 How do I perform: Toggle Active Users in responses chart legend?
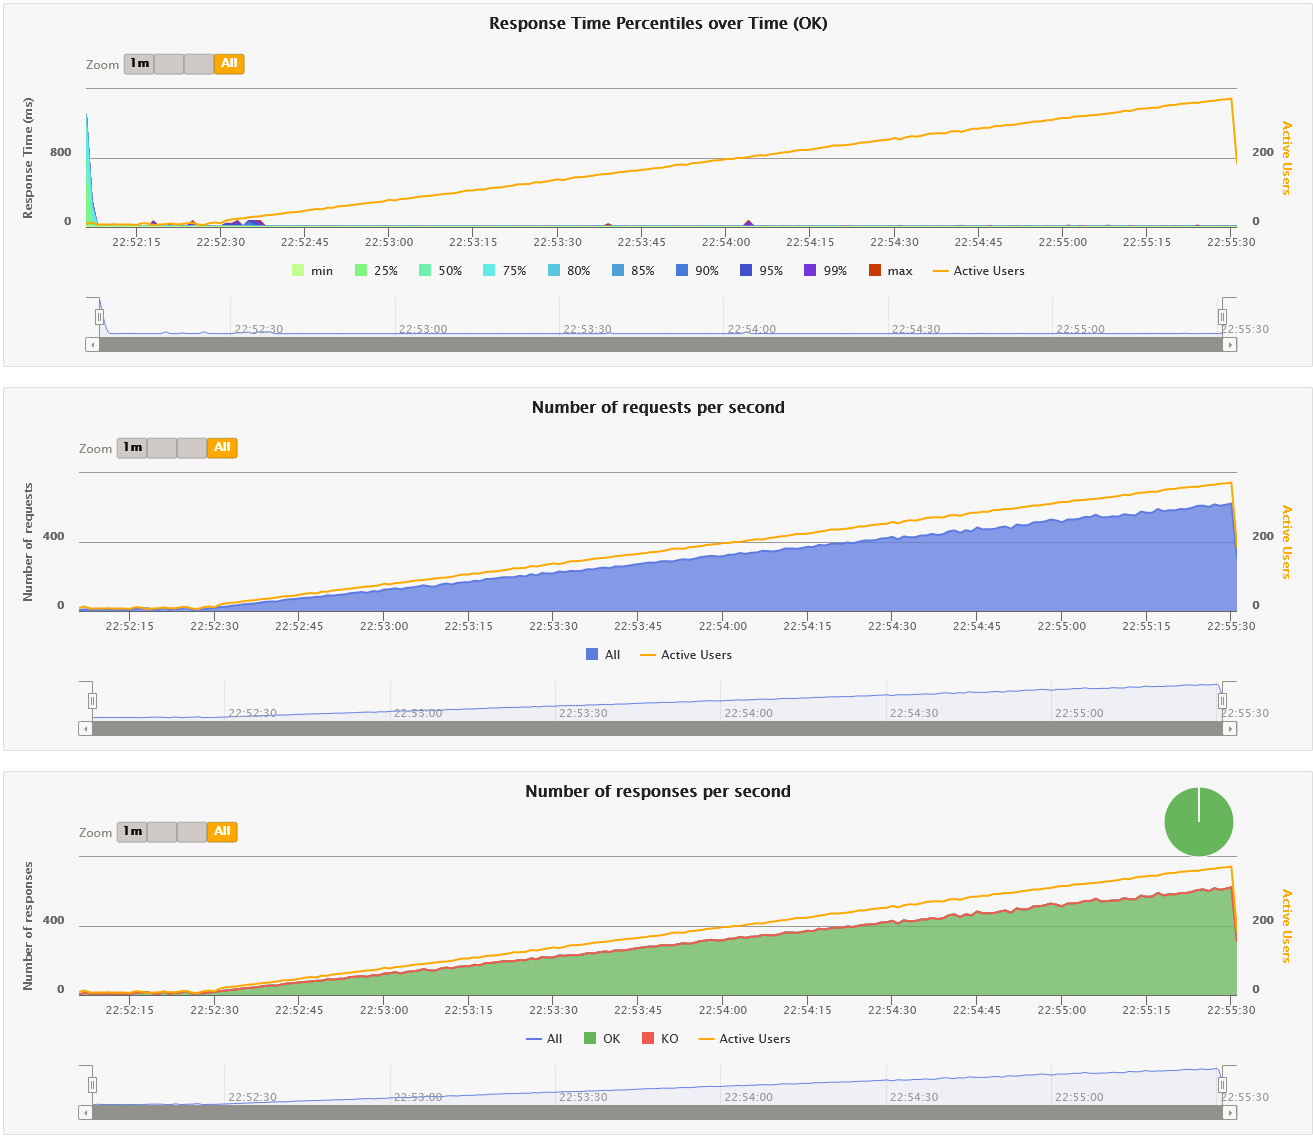744,1039
